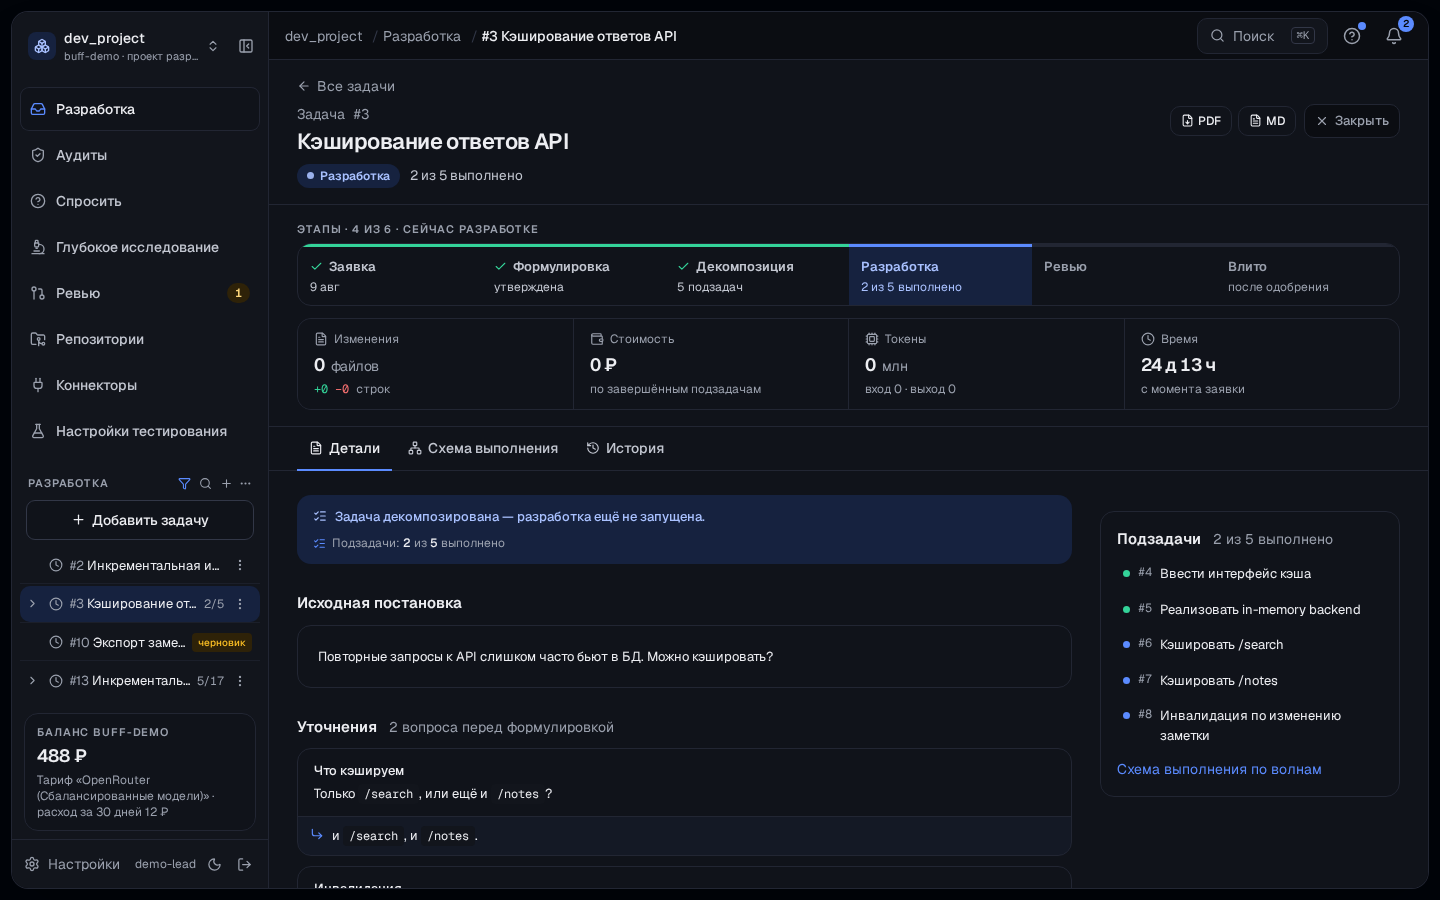Open subtask #7 Кэшировать /notes
The width and height of the screenshot is (1440, 900).
(x=1250, y=681)
